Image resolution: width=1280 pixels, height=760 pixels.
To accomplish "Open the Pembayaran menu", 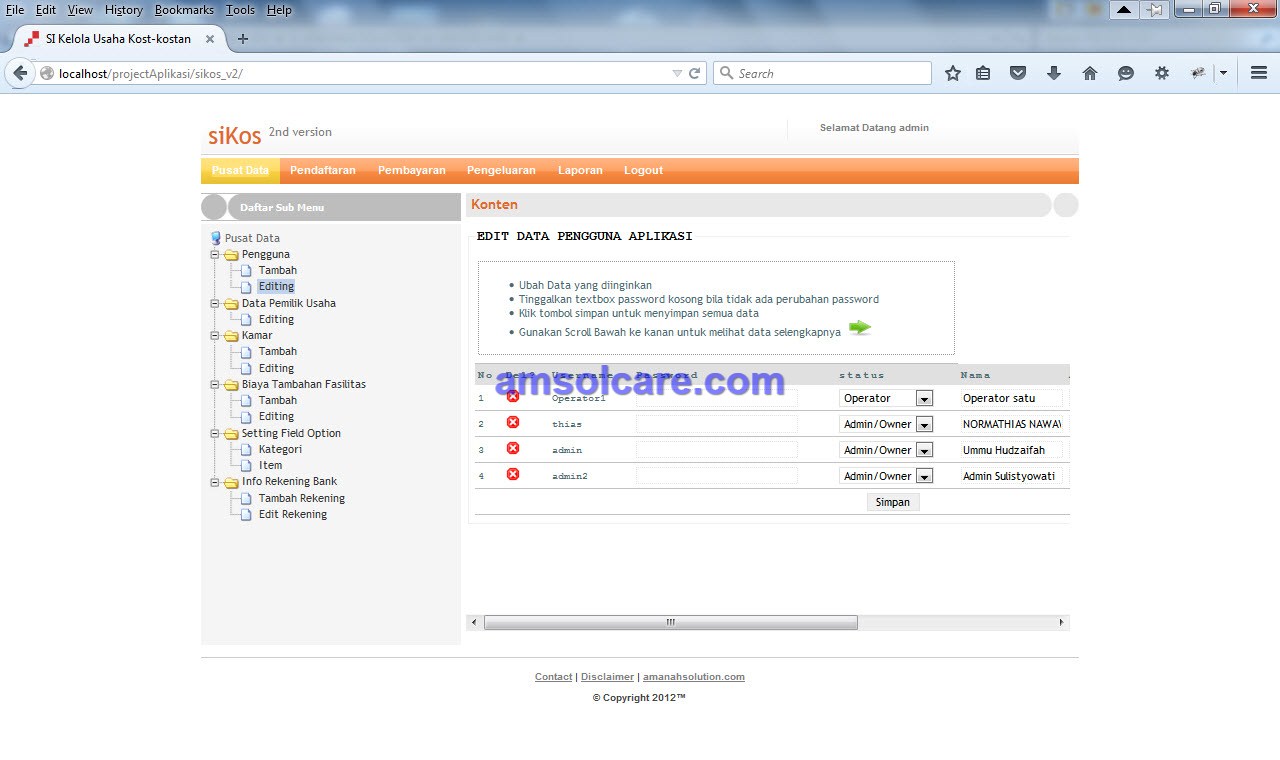I will (412, 170).
